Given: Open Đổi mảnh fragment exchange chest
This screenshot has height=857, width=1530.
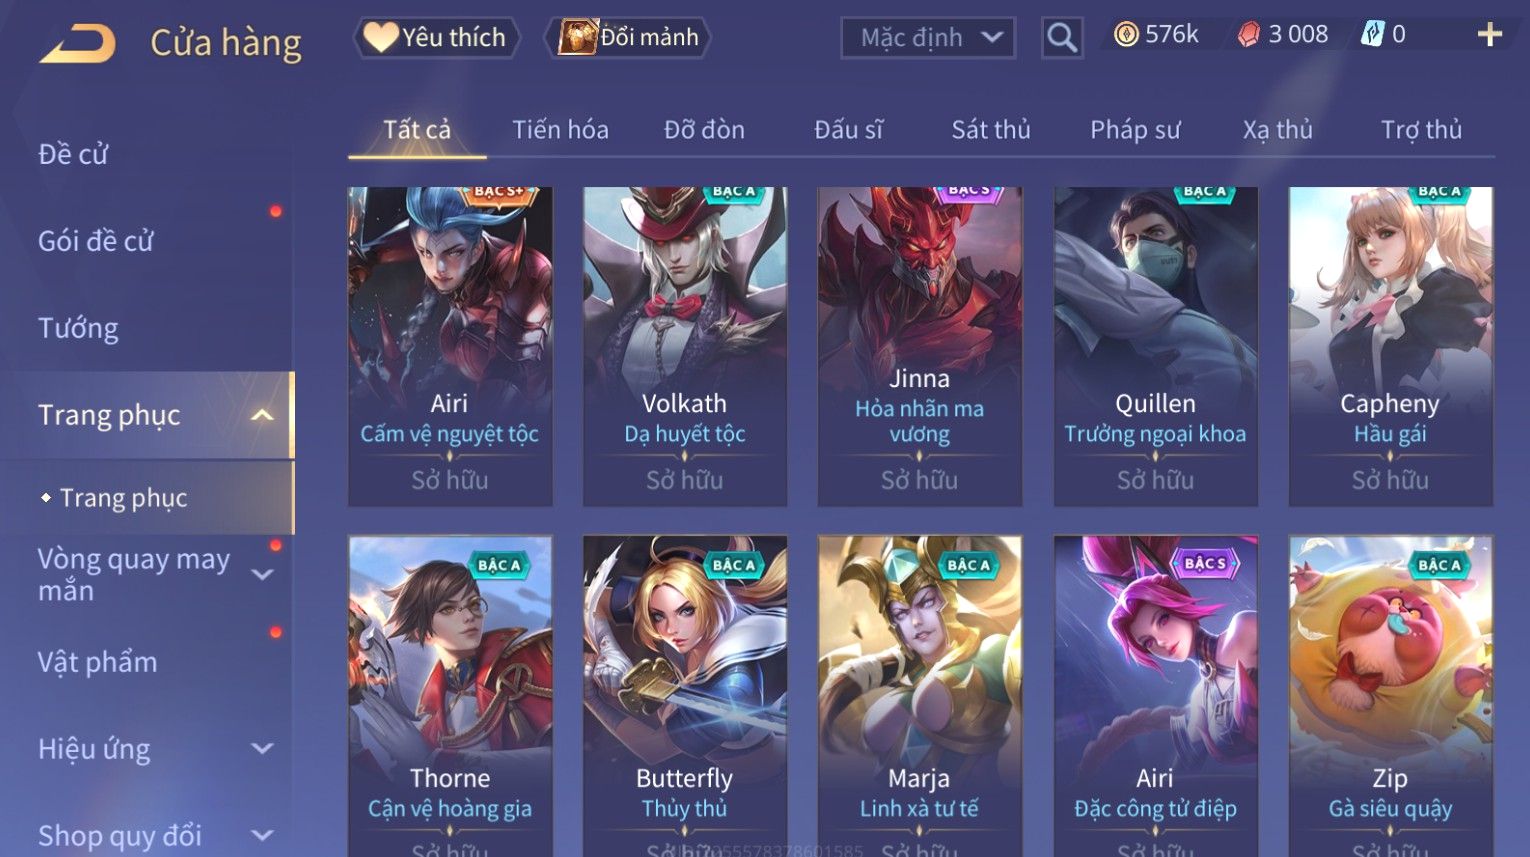Looking at the screenshot, I should [x=627, y=38].
